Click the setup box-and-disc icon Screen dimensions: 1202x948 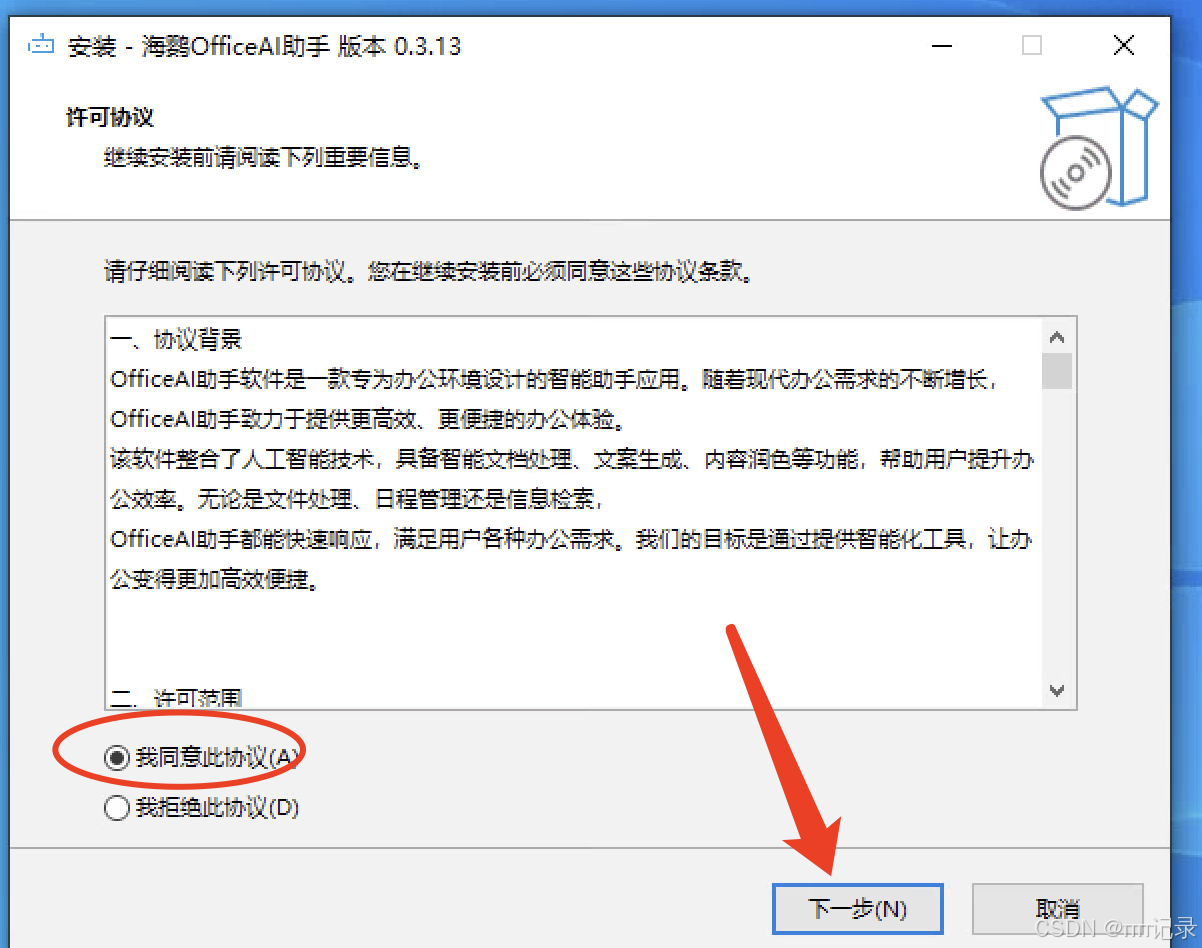click(x=1097, y=146)
